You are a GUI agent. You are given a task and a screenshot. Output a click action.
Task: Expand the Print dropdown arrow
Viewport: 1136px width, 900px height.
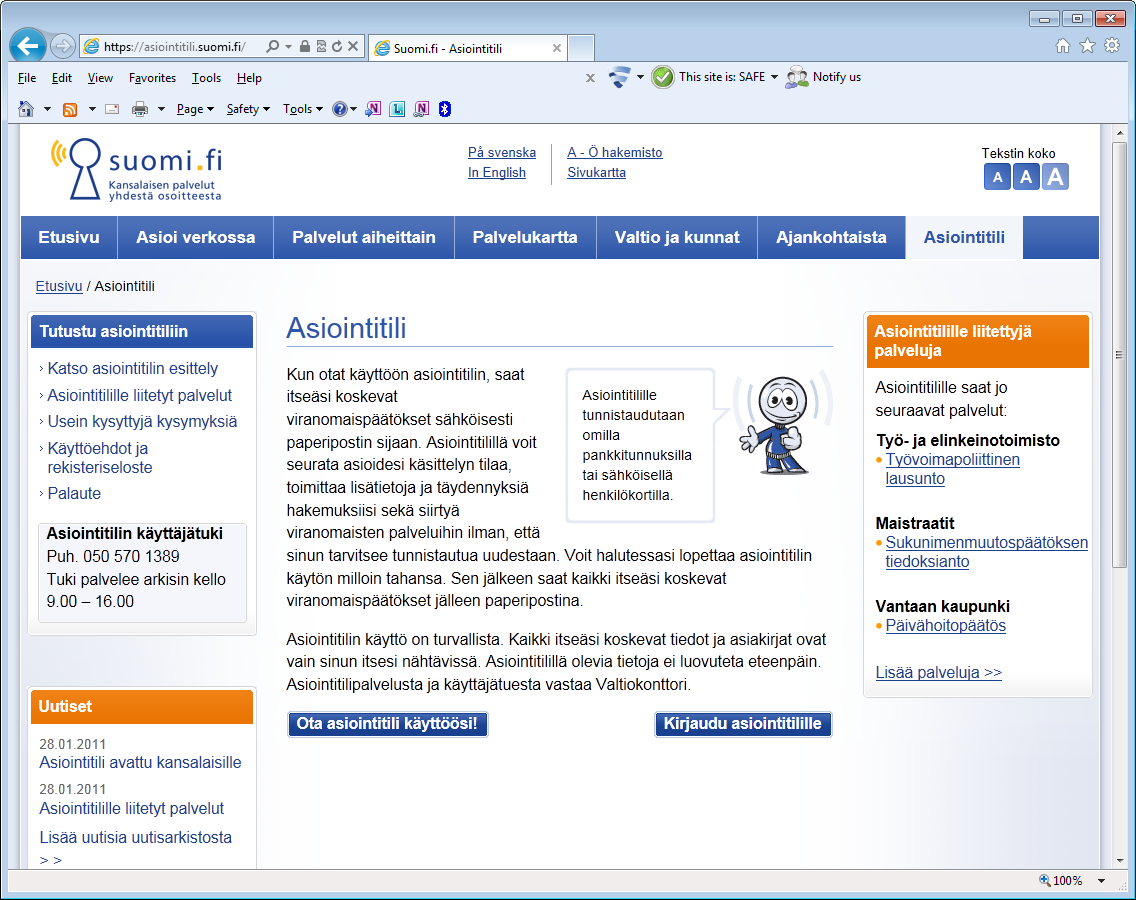point(161,109)
